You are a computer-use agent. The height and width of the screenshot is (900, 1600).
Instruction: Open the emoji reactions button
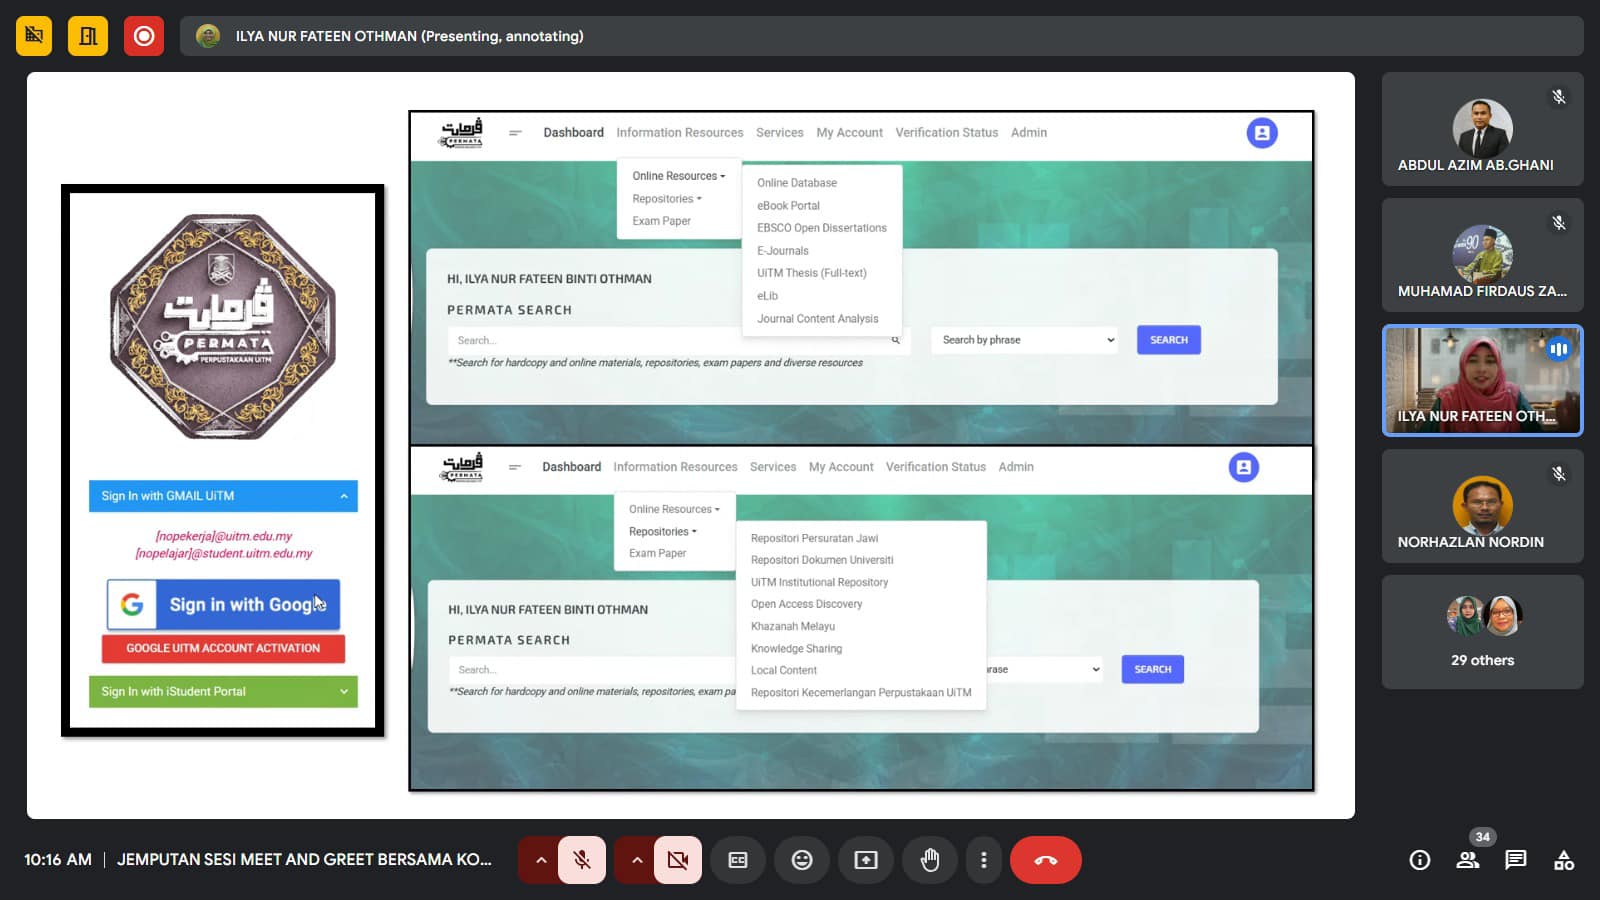(x=802, y=860)
